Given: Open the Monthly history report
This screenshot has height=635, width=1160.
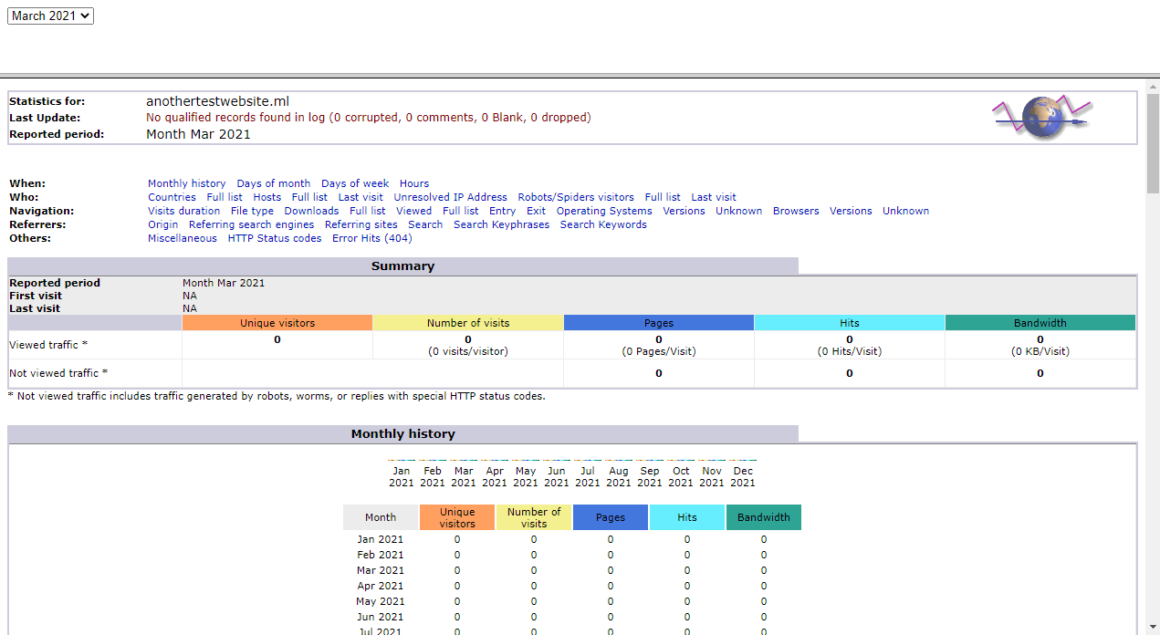Looking at the screenshot, I should click(x=186, y=183).
